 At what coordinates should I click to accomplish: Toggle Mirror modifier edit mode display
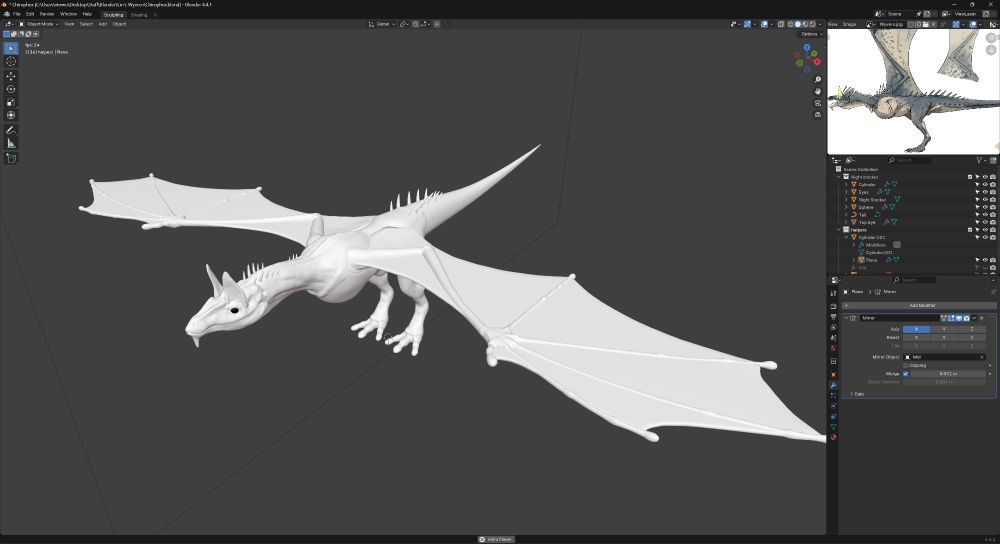coord(951,318)
